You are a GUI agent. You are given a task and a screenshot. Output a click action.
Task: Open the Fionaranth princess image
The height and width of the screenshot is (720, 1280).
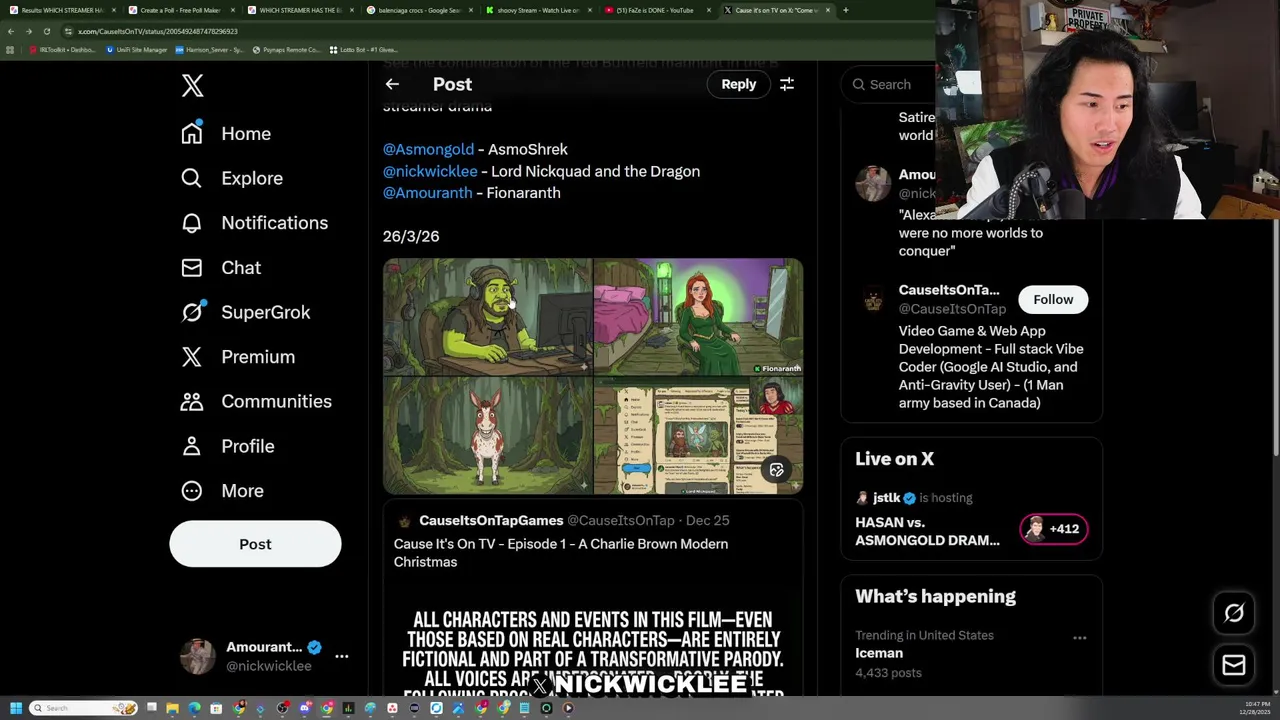coord(699,317)
